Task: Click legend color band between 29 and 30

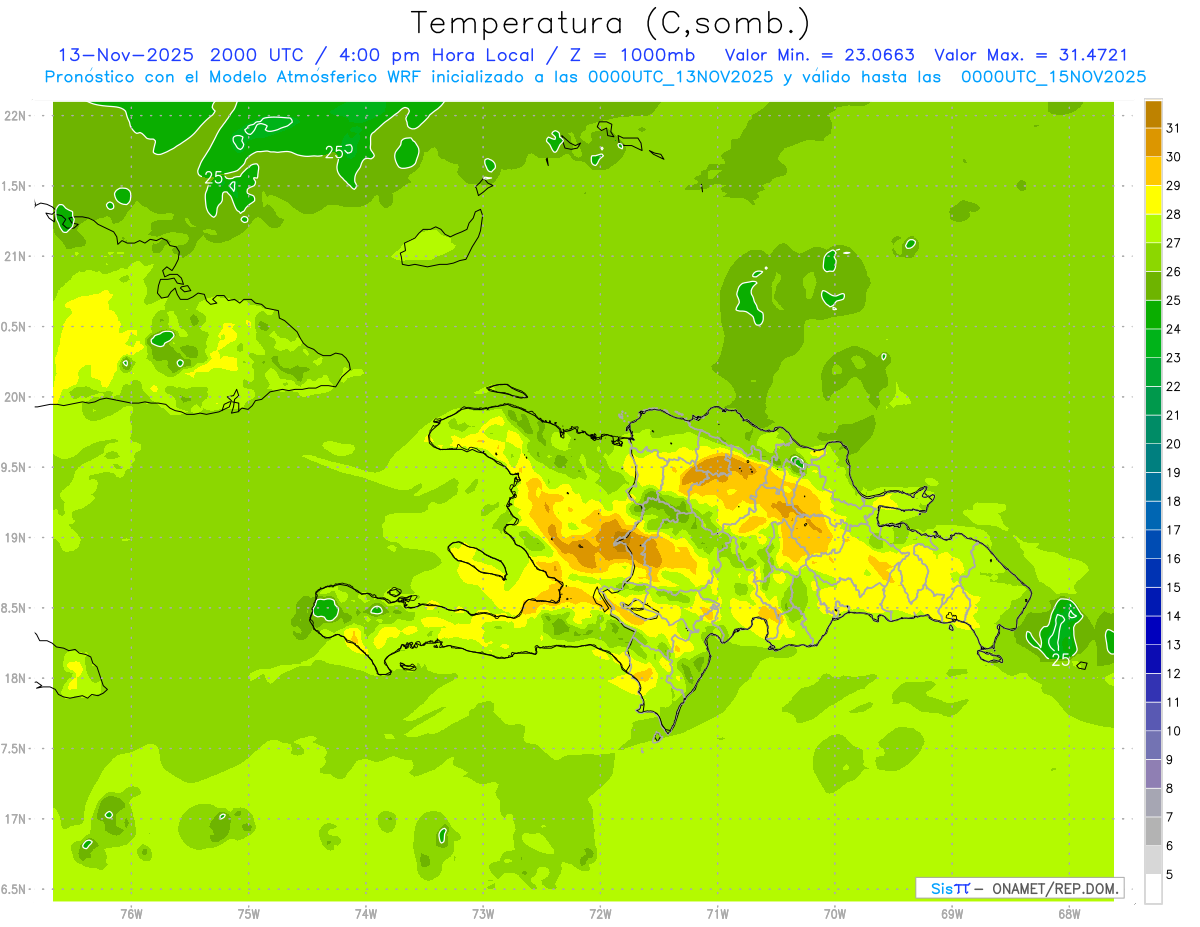Action: tap(1153, 171)
